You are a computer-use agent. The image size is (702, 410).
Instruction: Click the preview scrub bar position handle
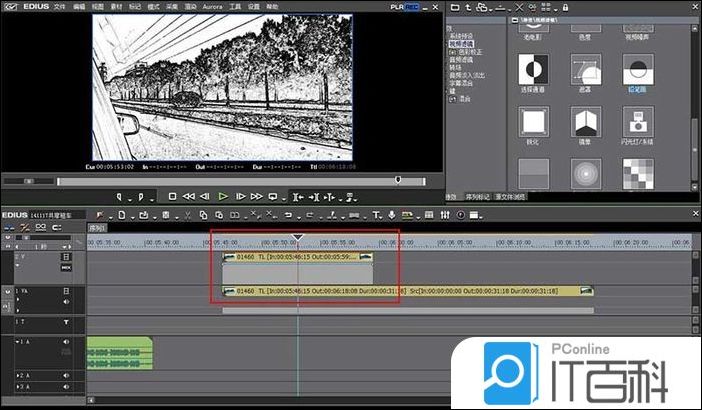pos(398,180)
